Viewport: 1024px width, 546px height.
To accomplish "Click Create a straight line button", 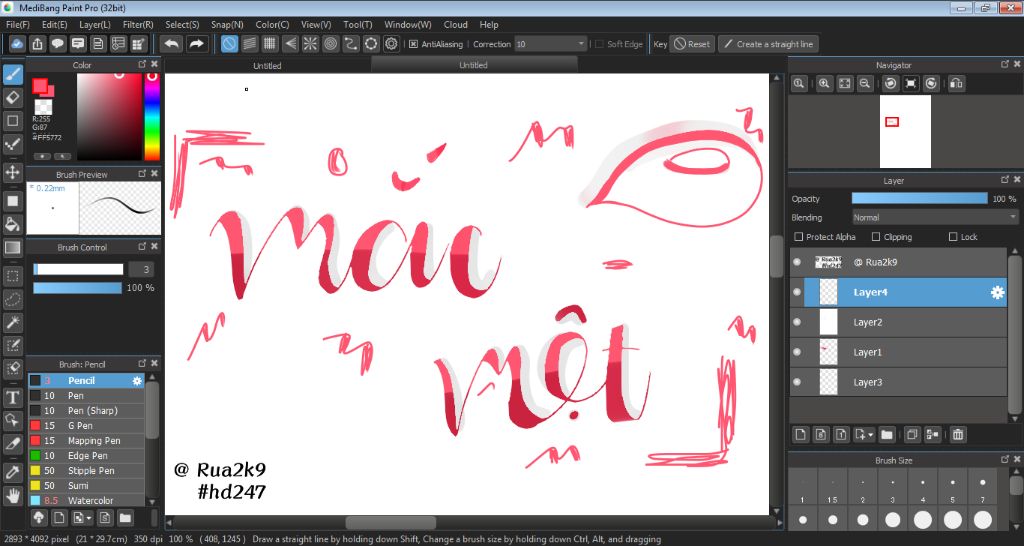I will [768, 44].
